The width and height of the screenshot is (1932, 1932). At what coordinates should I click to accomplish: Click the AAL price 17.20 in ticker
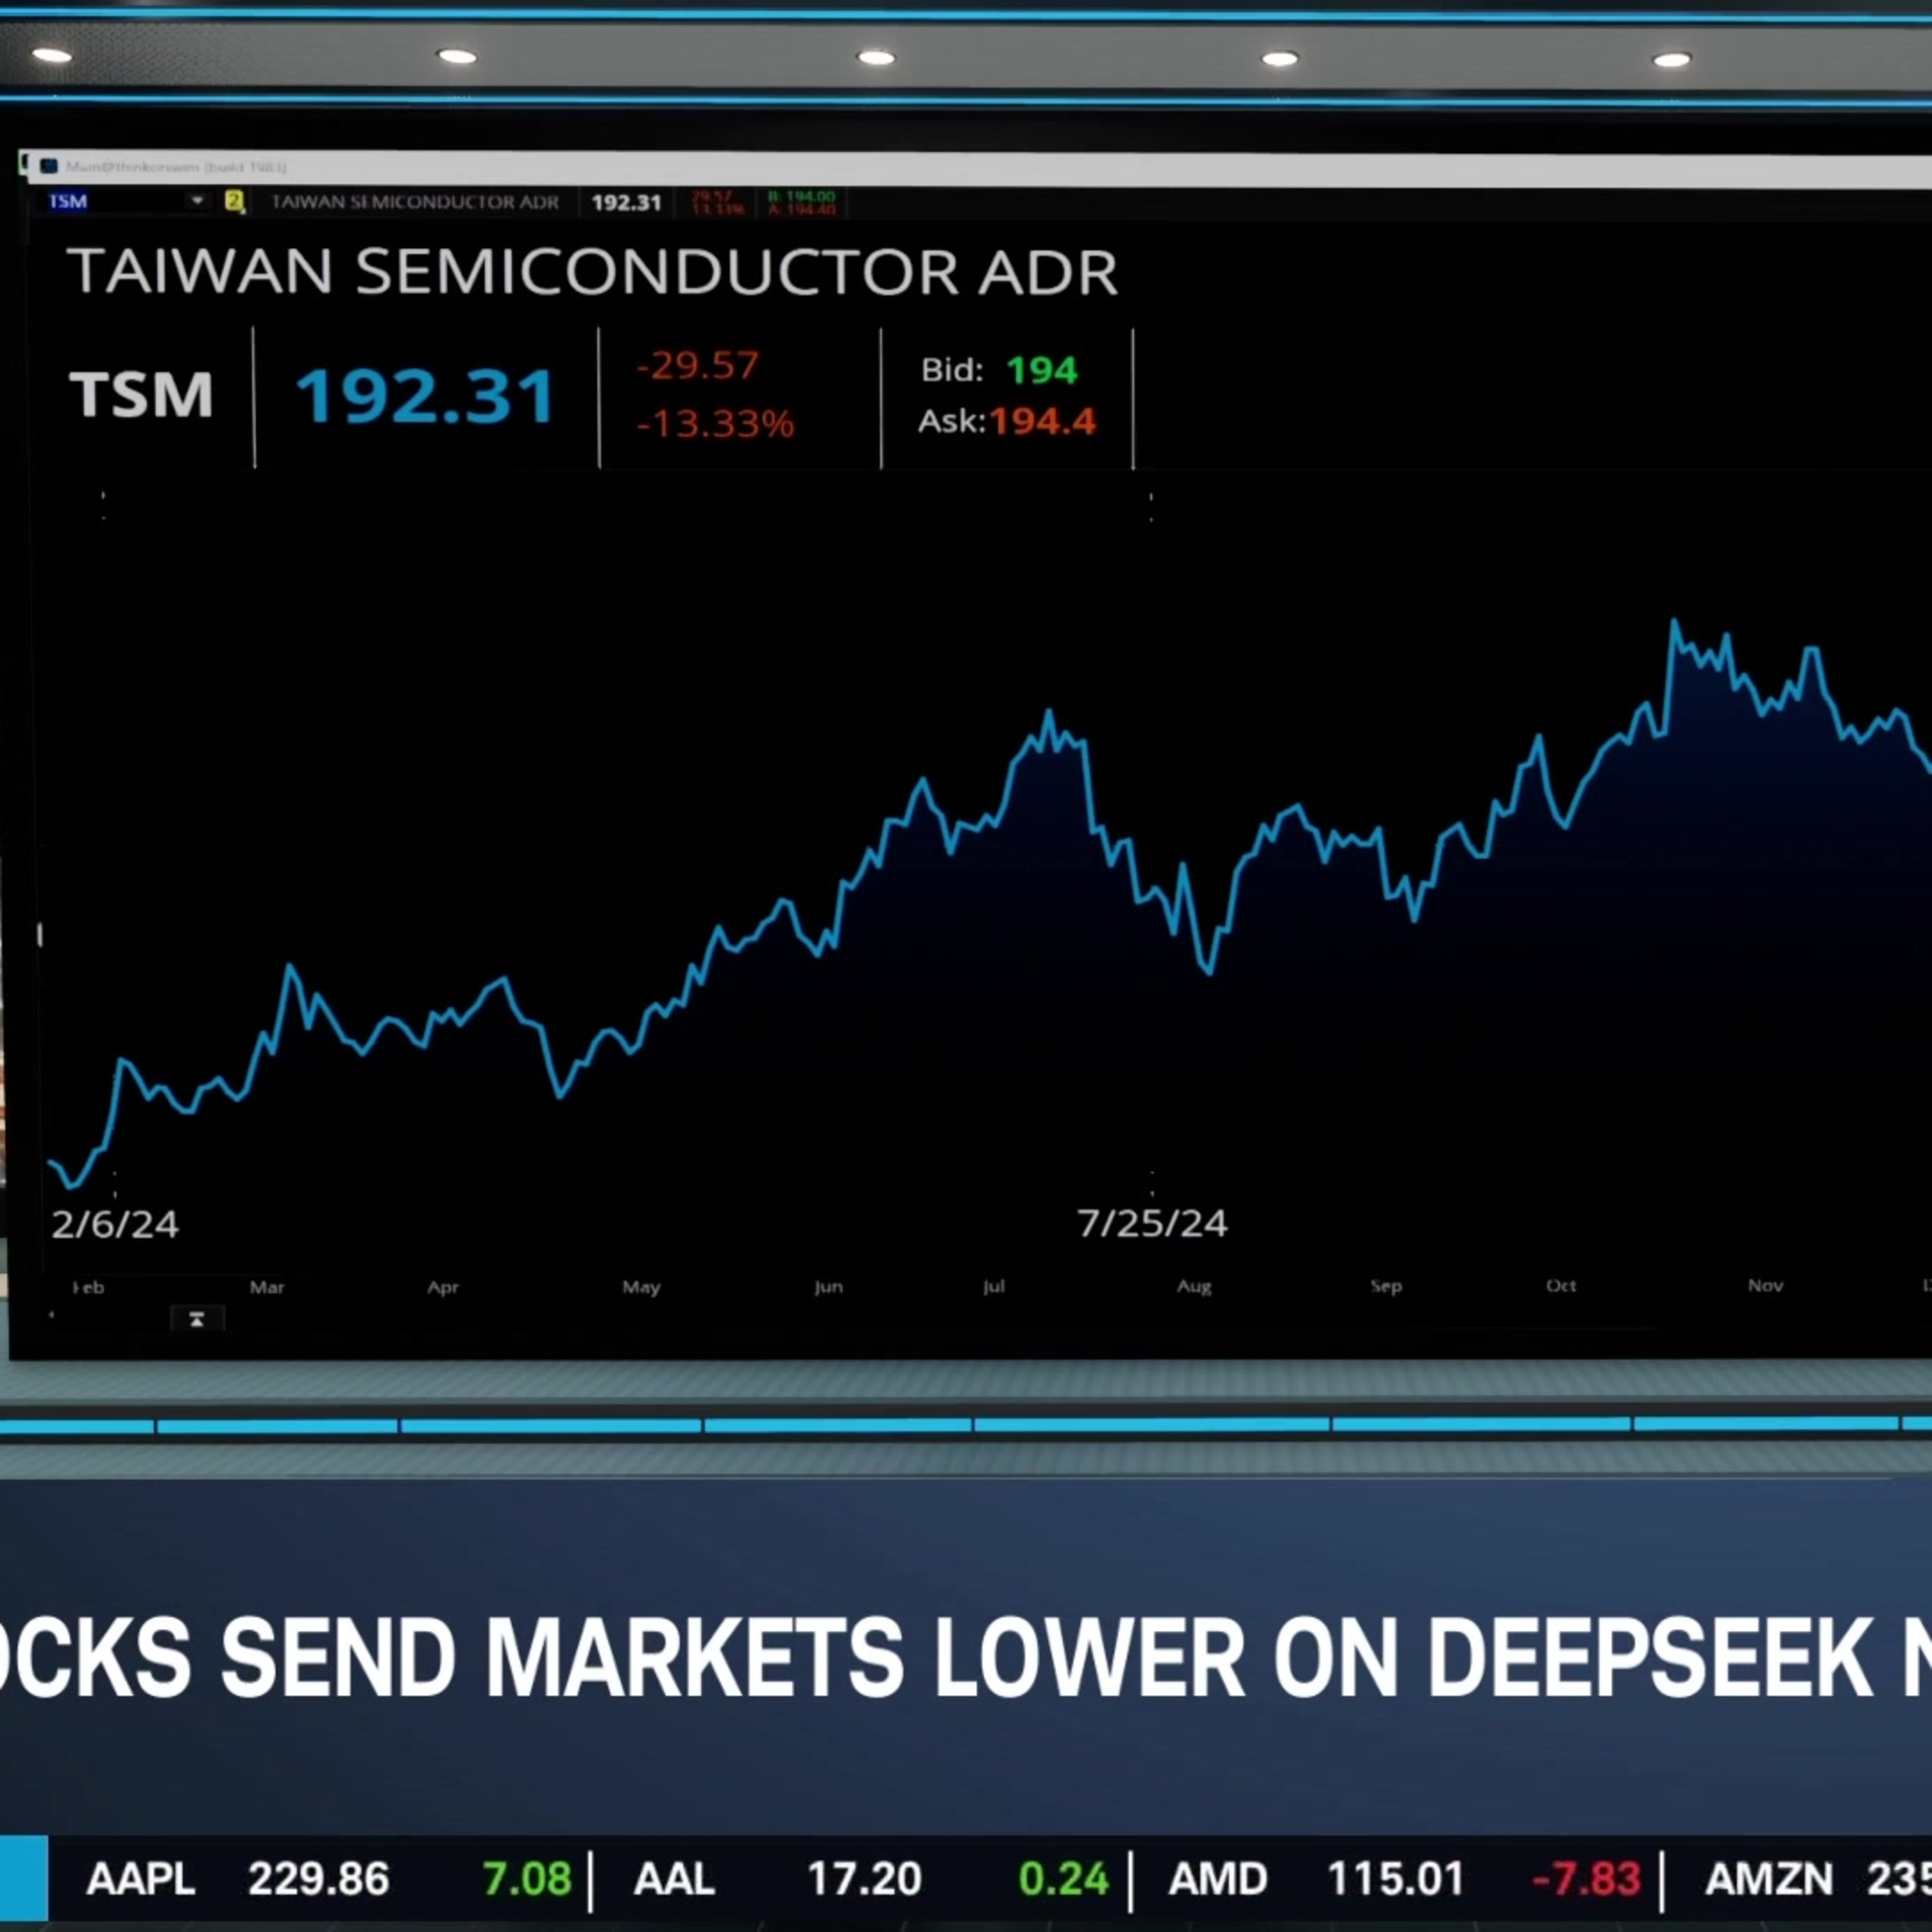tap(864, 1879)
